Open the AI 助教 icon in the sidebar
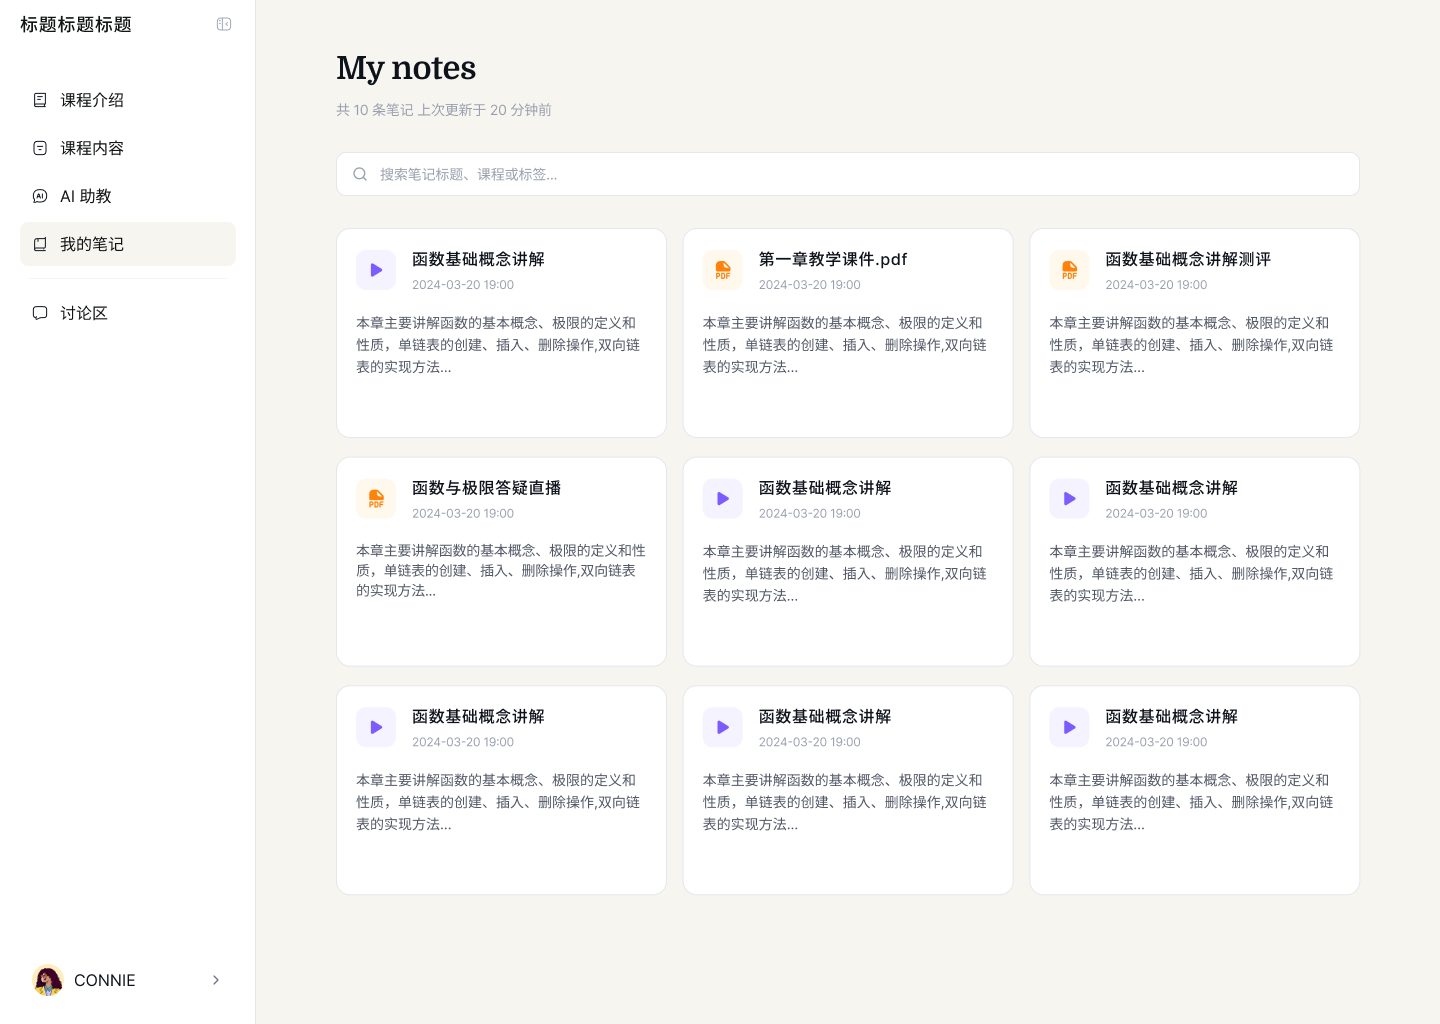Screen dimensions: 1440x1024 click(x=40, y=196)
